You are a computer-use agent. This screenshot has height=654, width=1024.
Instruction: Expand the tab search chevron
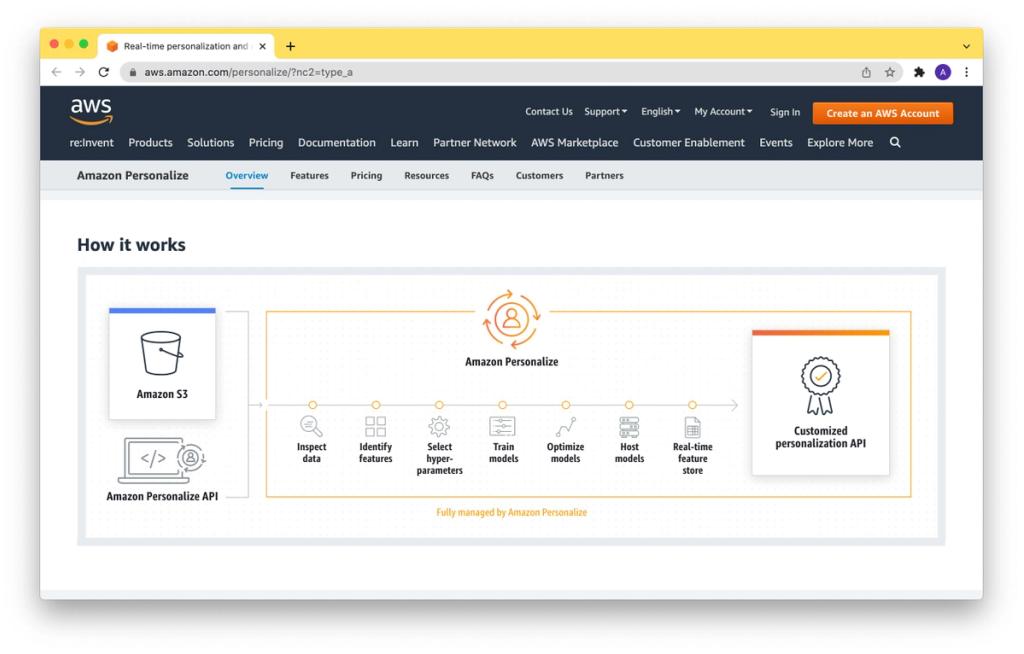967,46
